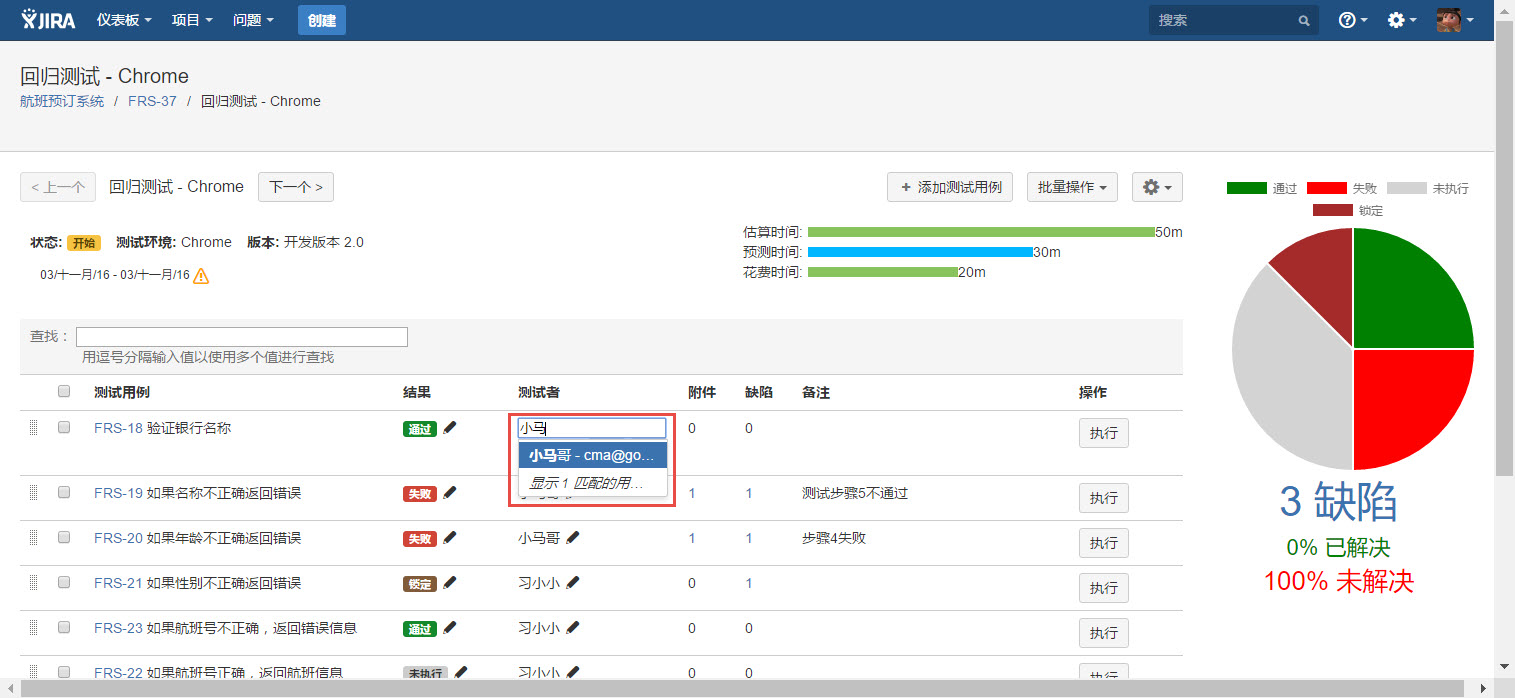Click the header search field
The image size is (1515, 698).
pyautogui.click(x=1233, y=20)
